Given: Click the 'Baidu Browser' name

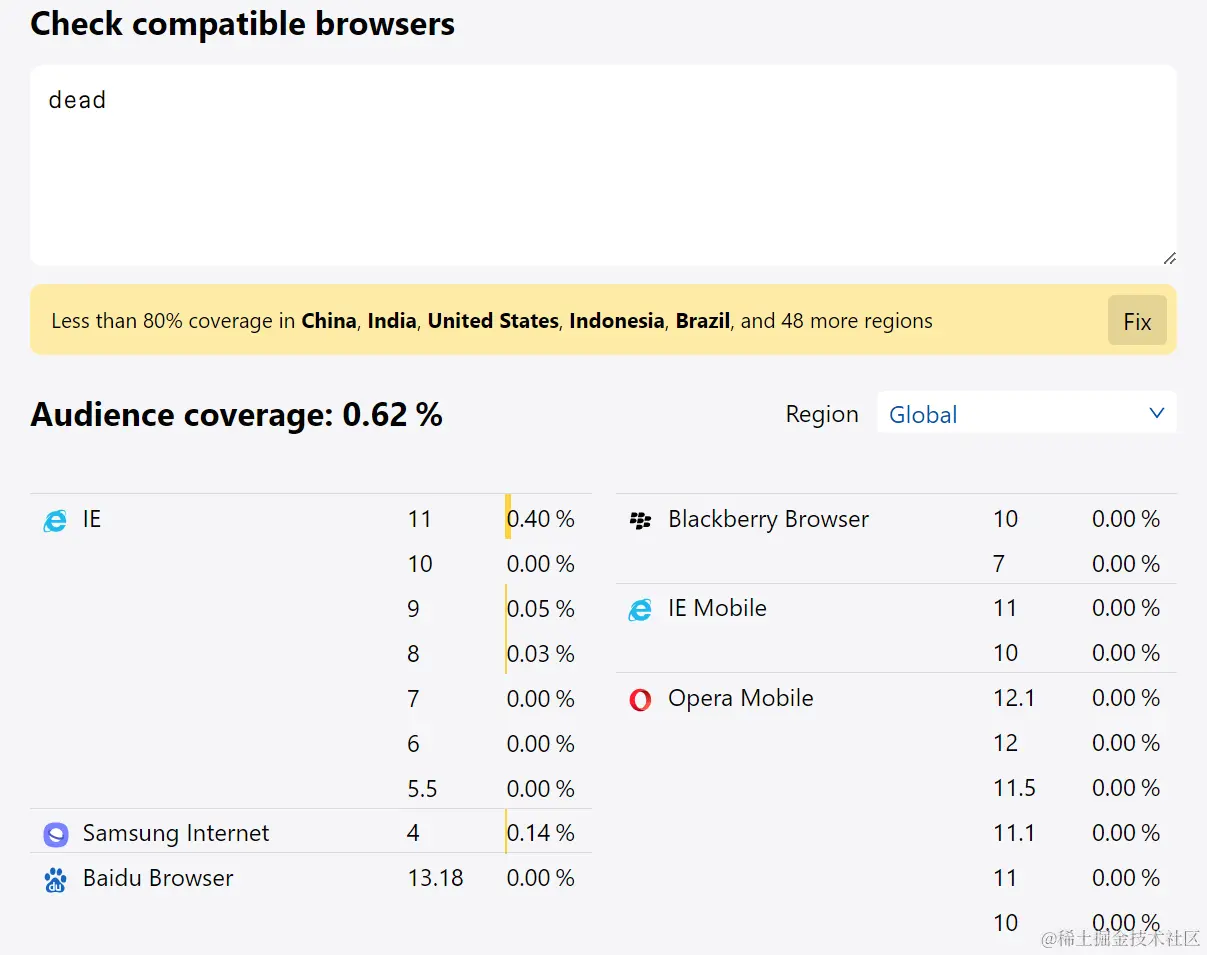Looking at the screenshot, I should click(x=158, y=878).
